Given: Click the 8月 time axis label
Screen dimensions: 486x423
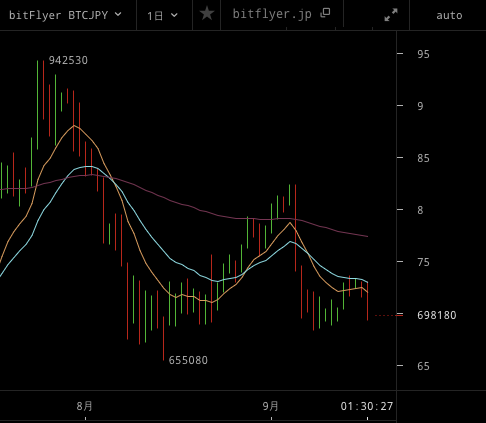Looking at the screenshot, I should click(84, 406).
